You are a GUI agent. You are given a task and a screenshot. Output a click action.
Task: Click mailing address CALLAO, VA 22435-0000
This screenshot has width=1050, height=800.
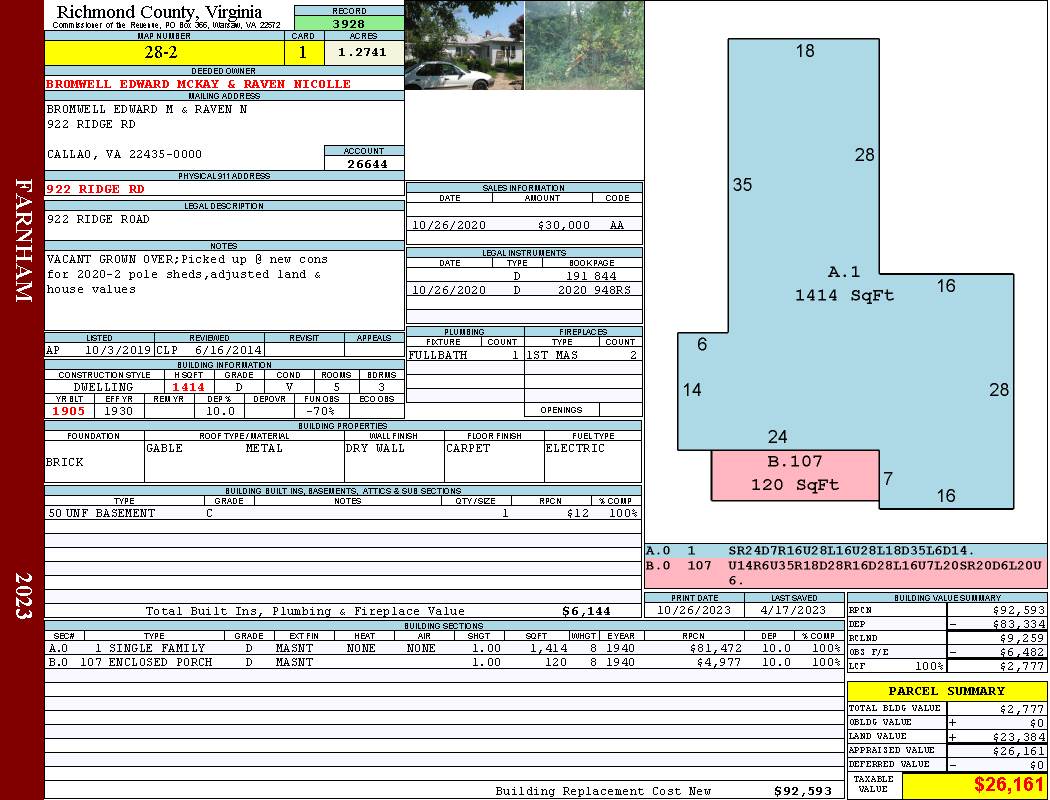[x=124, y=154]
